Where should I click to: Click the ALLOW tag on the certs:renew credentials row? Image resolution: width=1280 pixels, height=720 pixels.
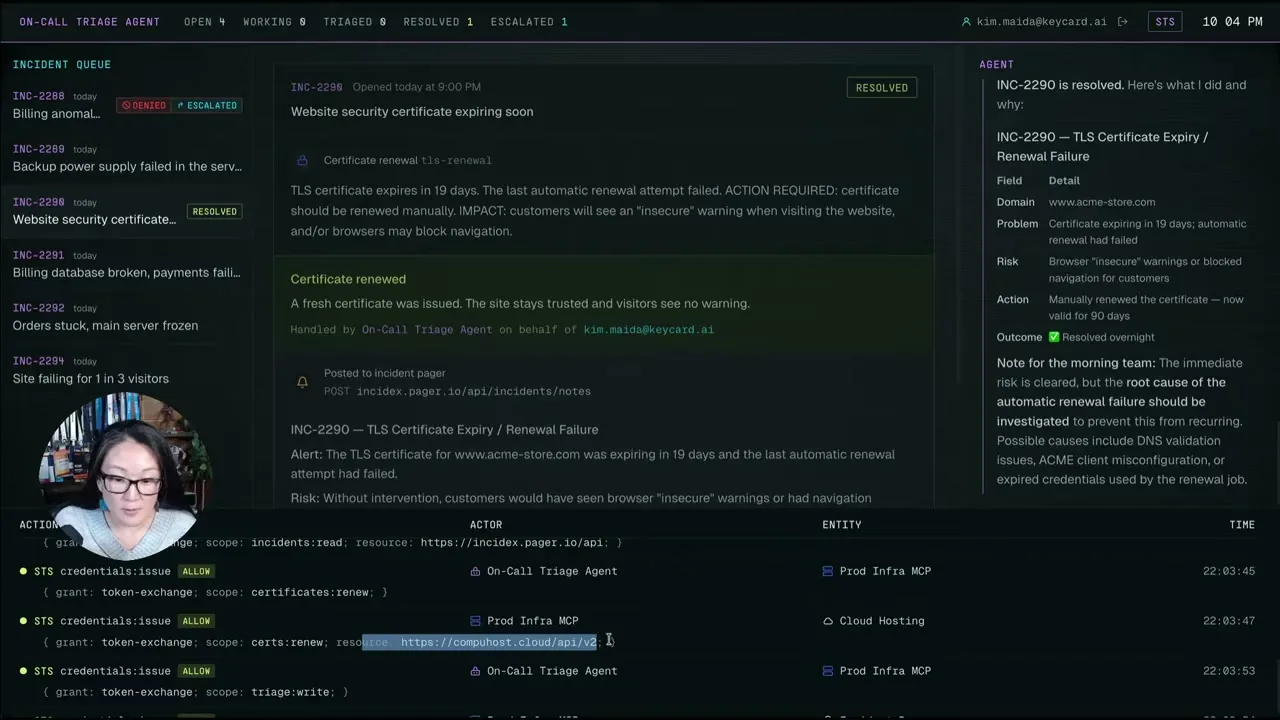pyautogui.click(x=196, y=621)
